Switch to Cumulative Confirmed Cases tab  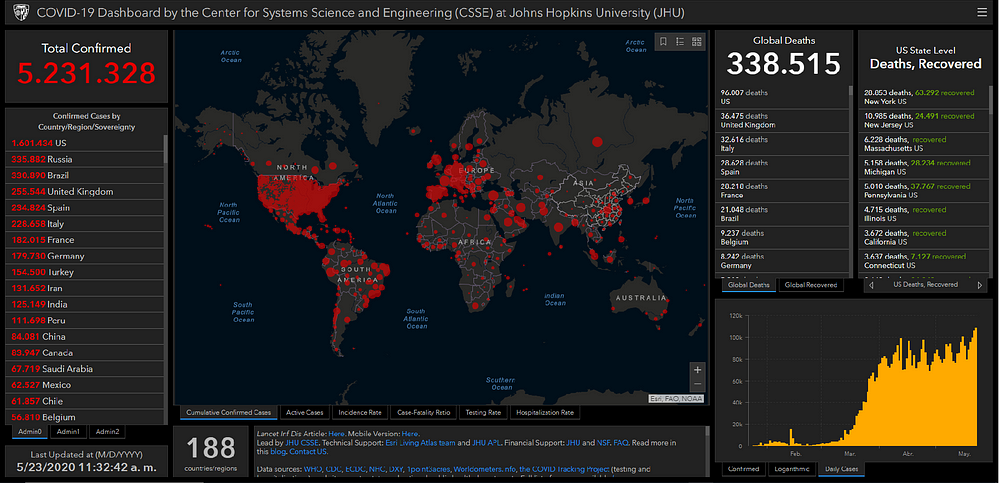click(x=229, y=413)
